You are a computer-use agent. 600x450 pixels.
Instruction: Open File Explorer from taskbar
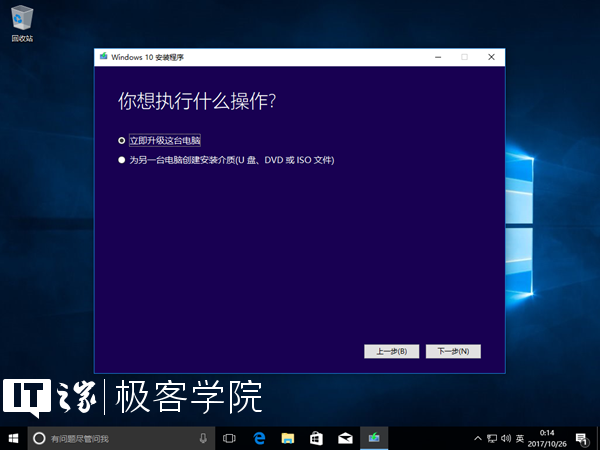coord(288,438)
